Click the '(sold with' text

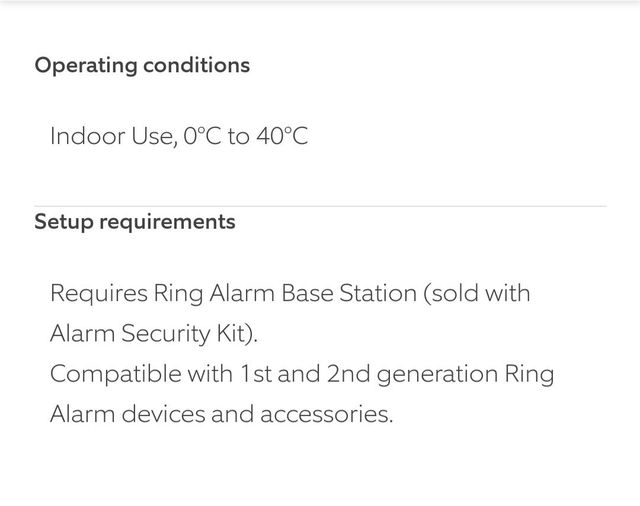(x=477, y=294)
